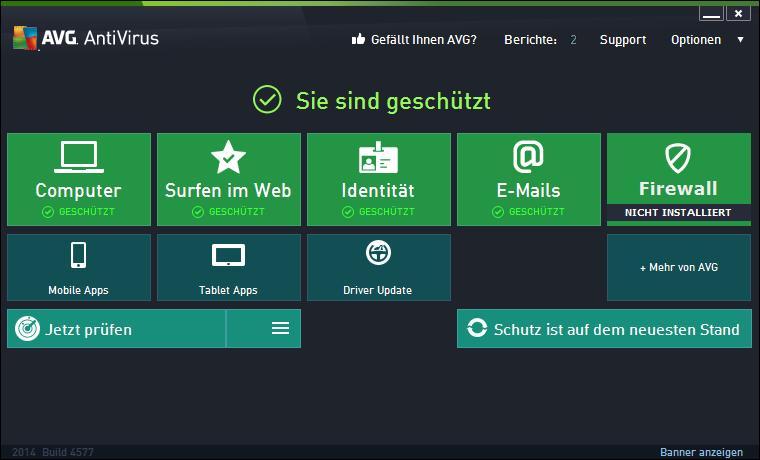Click the Surfen im Web title
The height and width of the screenshot is (460, 760).
228,190
